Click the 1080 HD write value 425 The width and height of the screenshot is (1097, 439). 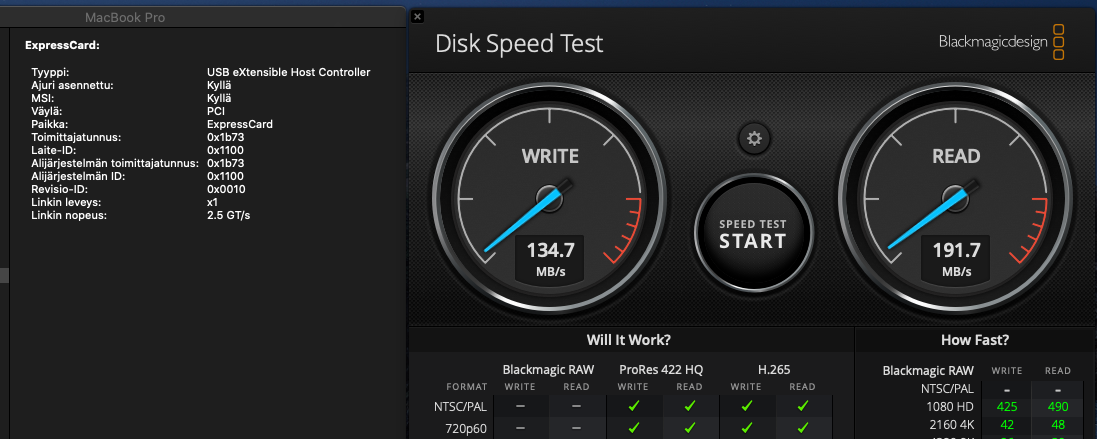(1007, 407)
